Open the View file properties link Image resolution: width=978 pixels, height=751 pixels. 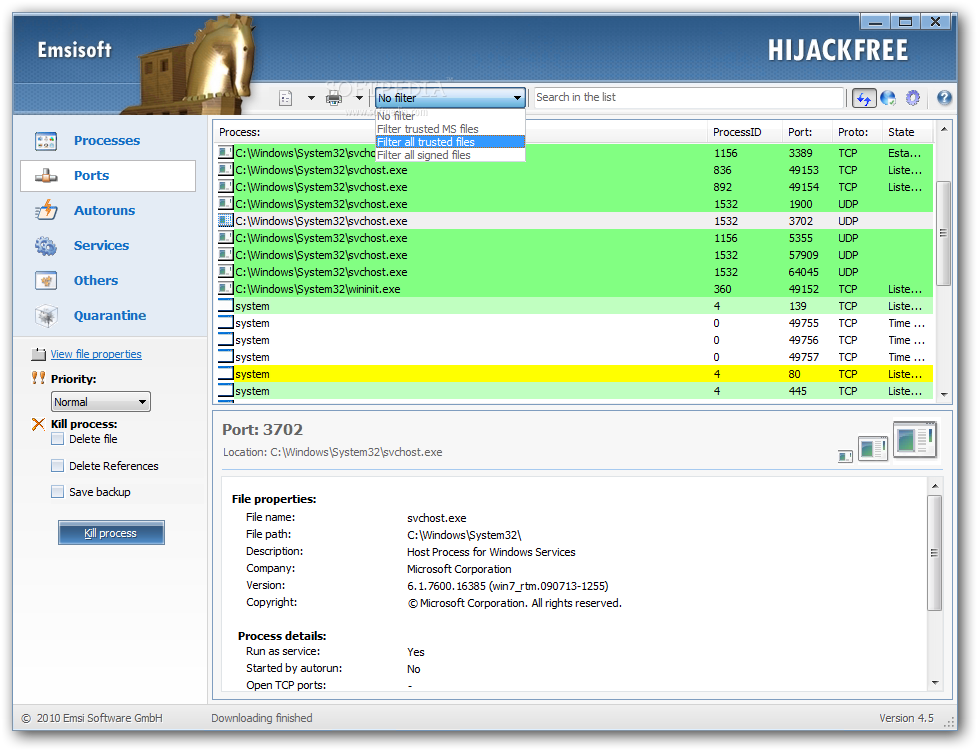(x=96, y=354)
